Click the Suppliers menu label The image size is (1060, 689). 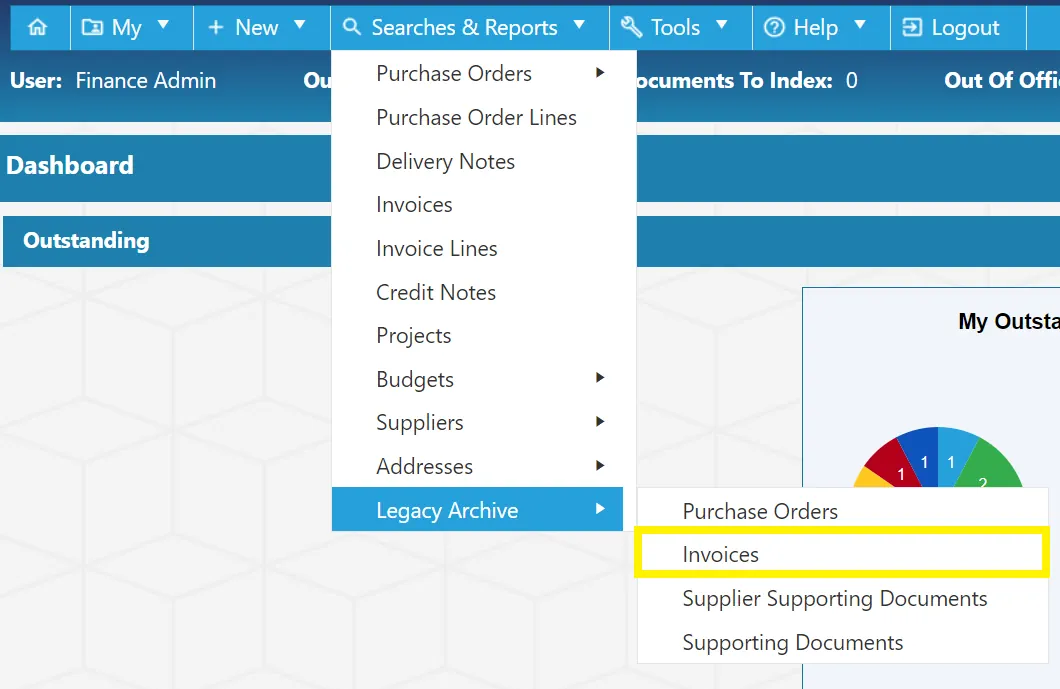click(420, 423)
